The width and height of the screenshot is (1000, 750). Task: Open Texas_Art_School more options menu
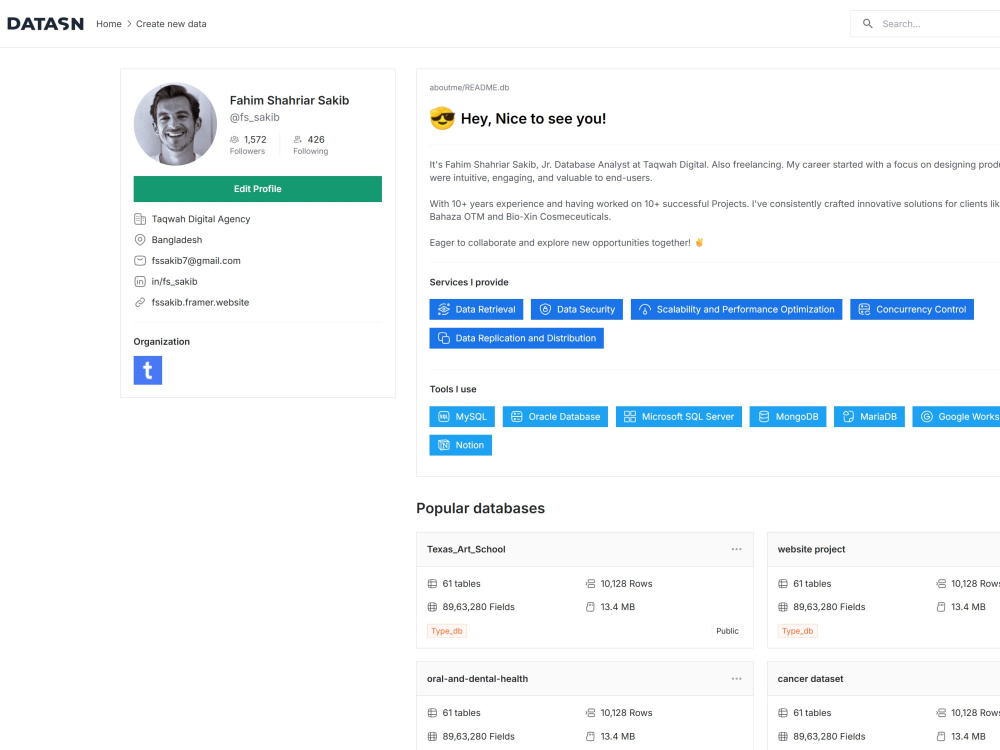(x=737, y=549)
